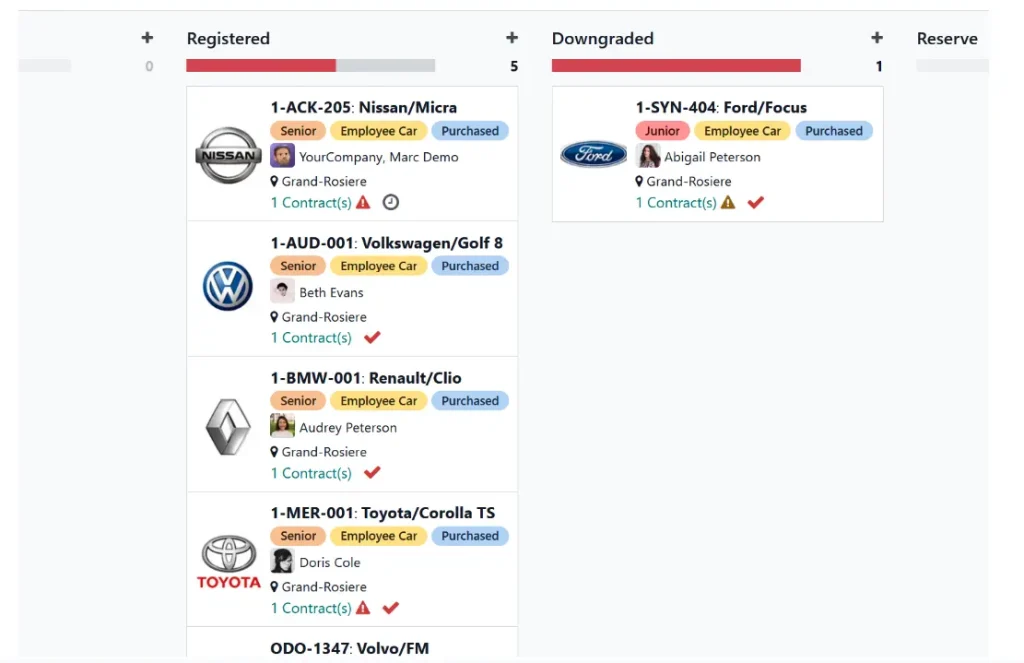This screenshot has width=1024, height=663.
Task: Click the red checkmark on Volkswagen/Golf 8
Action: click(372, 338)
